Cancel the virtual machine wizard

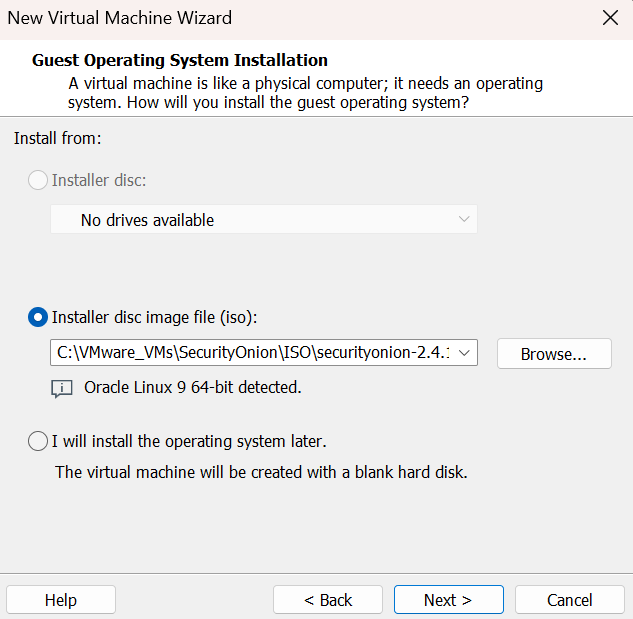click(569, 600)
